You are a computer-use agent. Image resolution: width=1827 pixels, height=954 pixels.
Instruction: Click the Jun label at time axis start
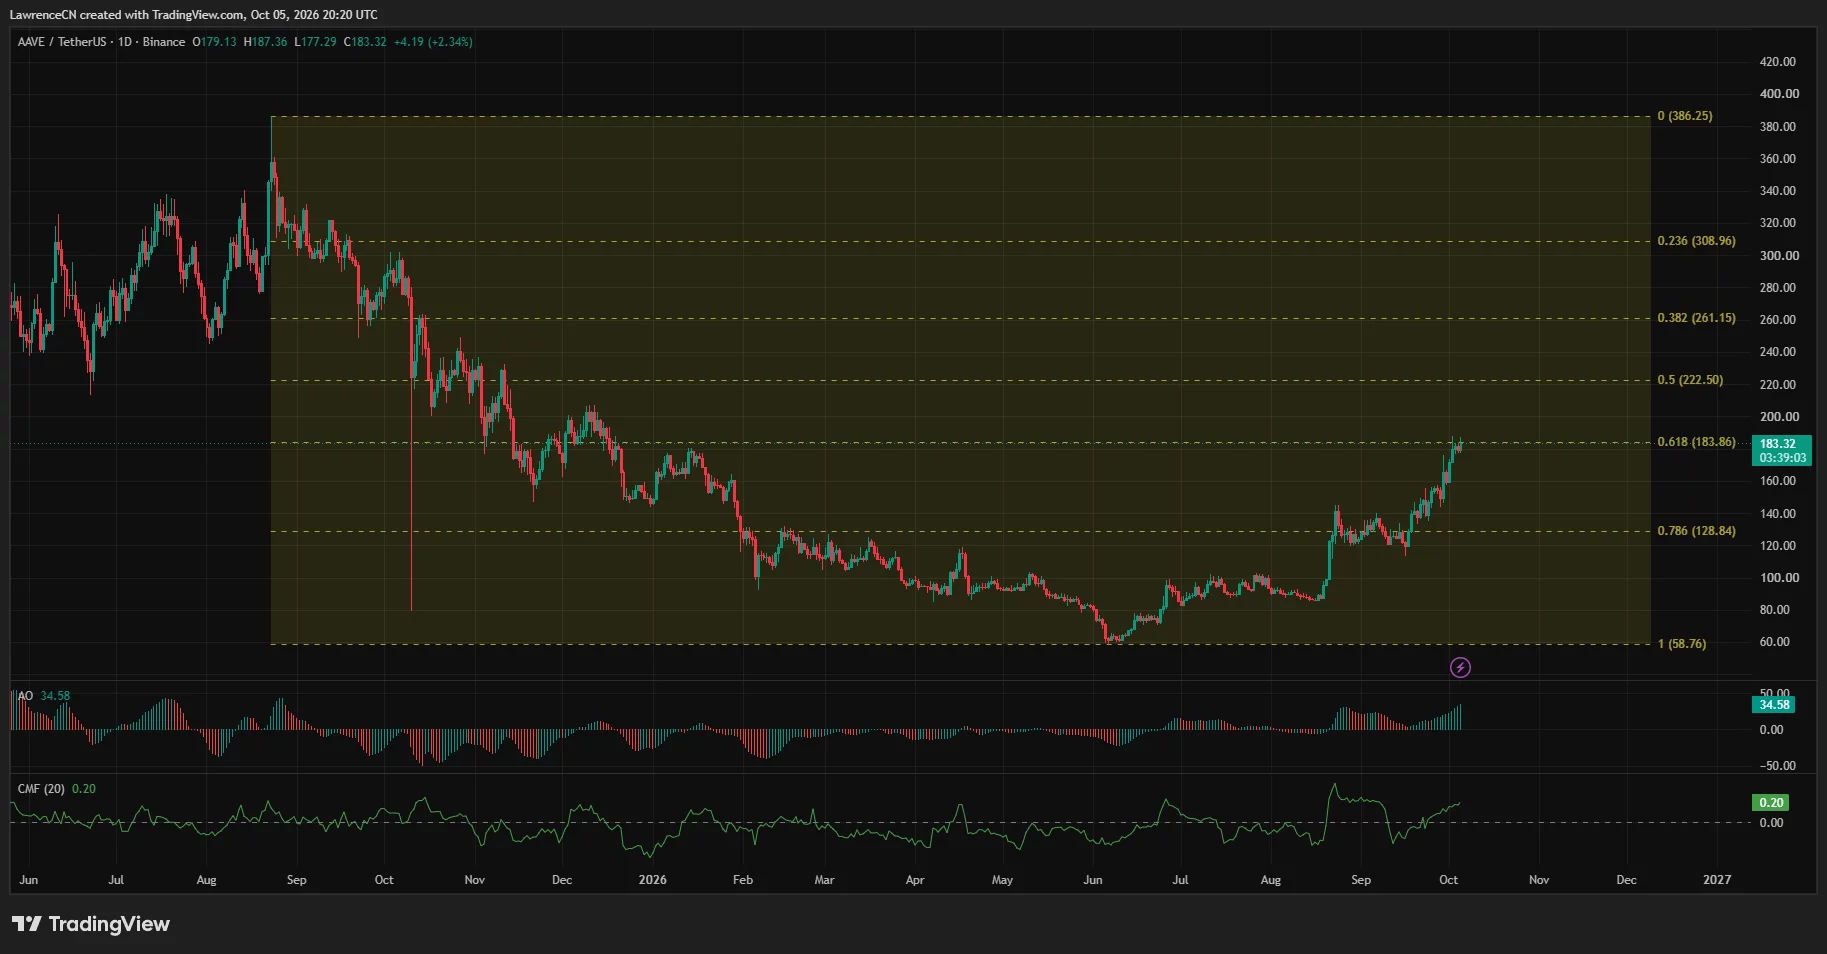[x=29, y=880]
